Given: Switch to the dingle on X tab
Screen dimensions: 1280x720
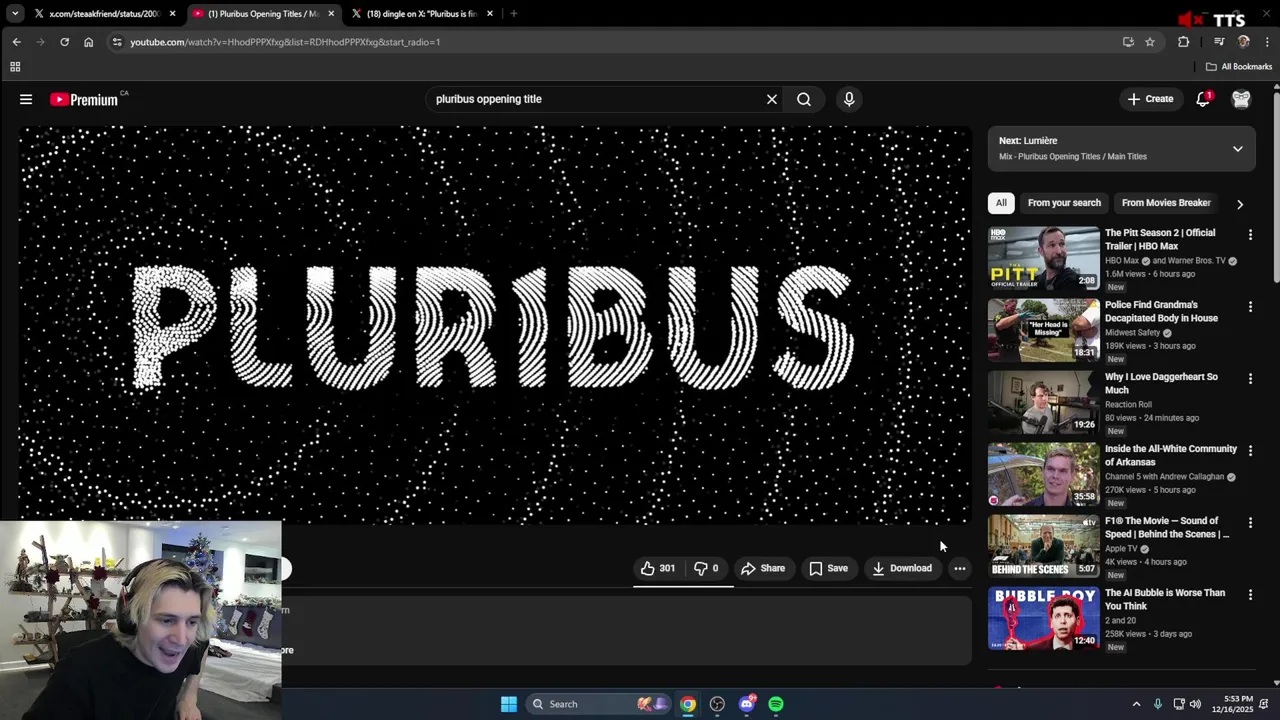Looking at the screenshot, I should [422, 14].
